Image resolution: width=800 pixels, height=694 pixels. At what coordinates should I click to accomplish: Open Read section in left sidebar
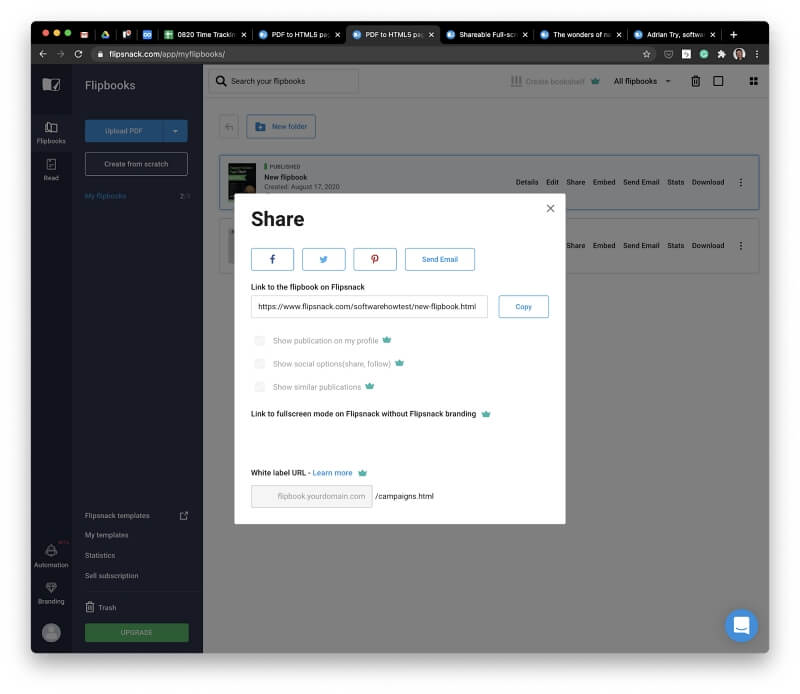click(51, 170)
